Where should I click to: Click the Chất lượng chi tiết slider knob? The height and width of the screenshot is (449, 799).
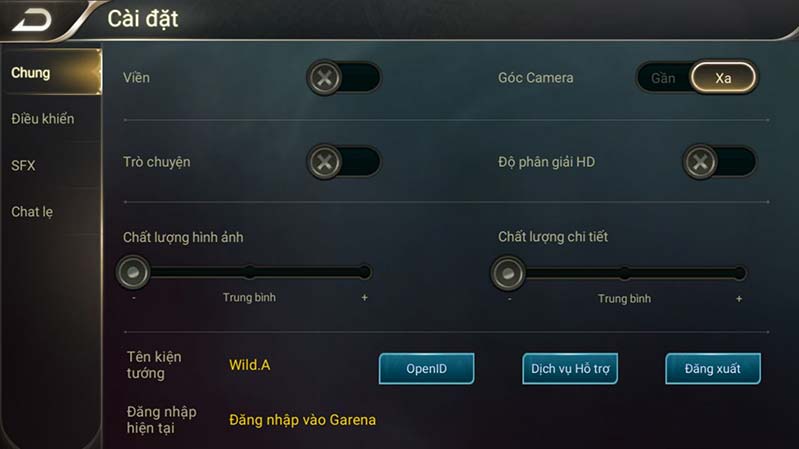point(508,273)
